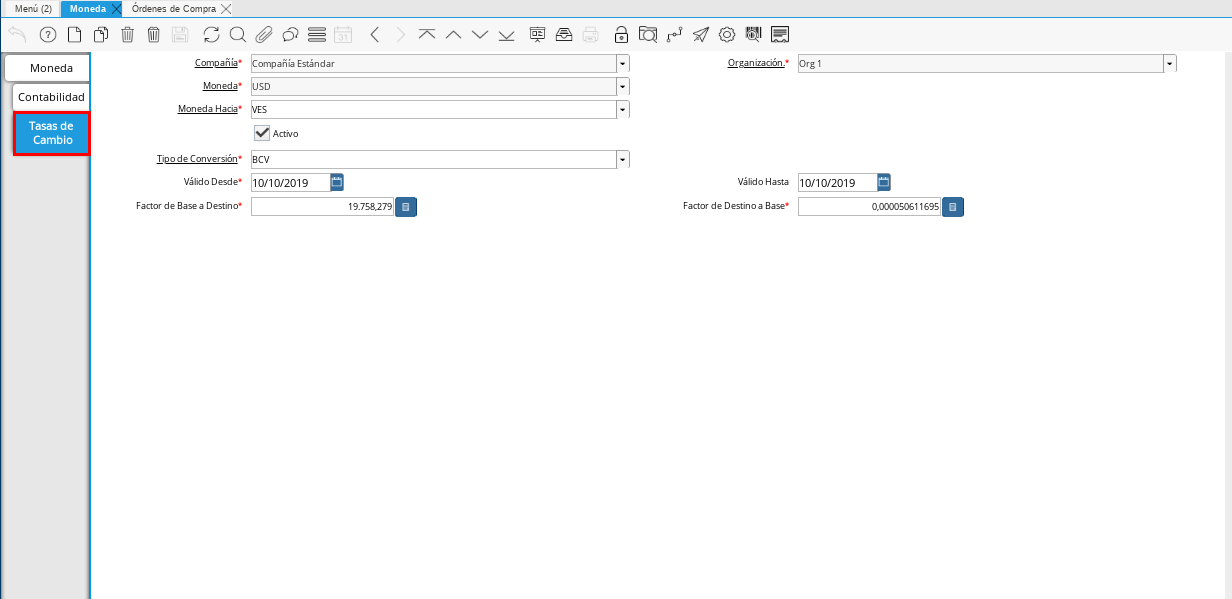
Task: Jump to the first record icon
Action: coord(427,34)
